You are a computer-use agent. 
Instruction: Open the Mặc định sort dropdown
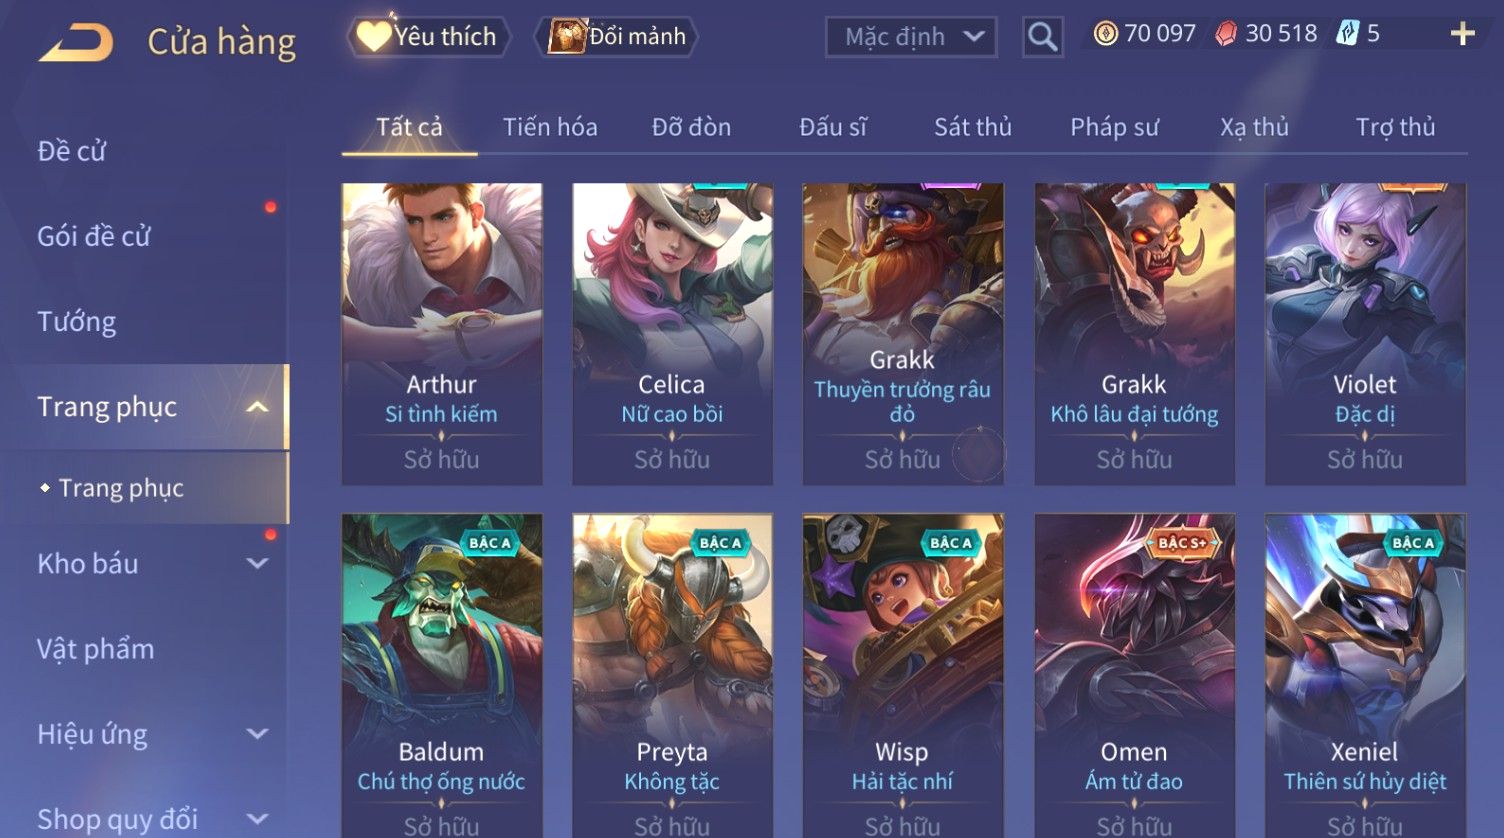pos(911,37)
